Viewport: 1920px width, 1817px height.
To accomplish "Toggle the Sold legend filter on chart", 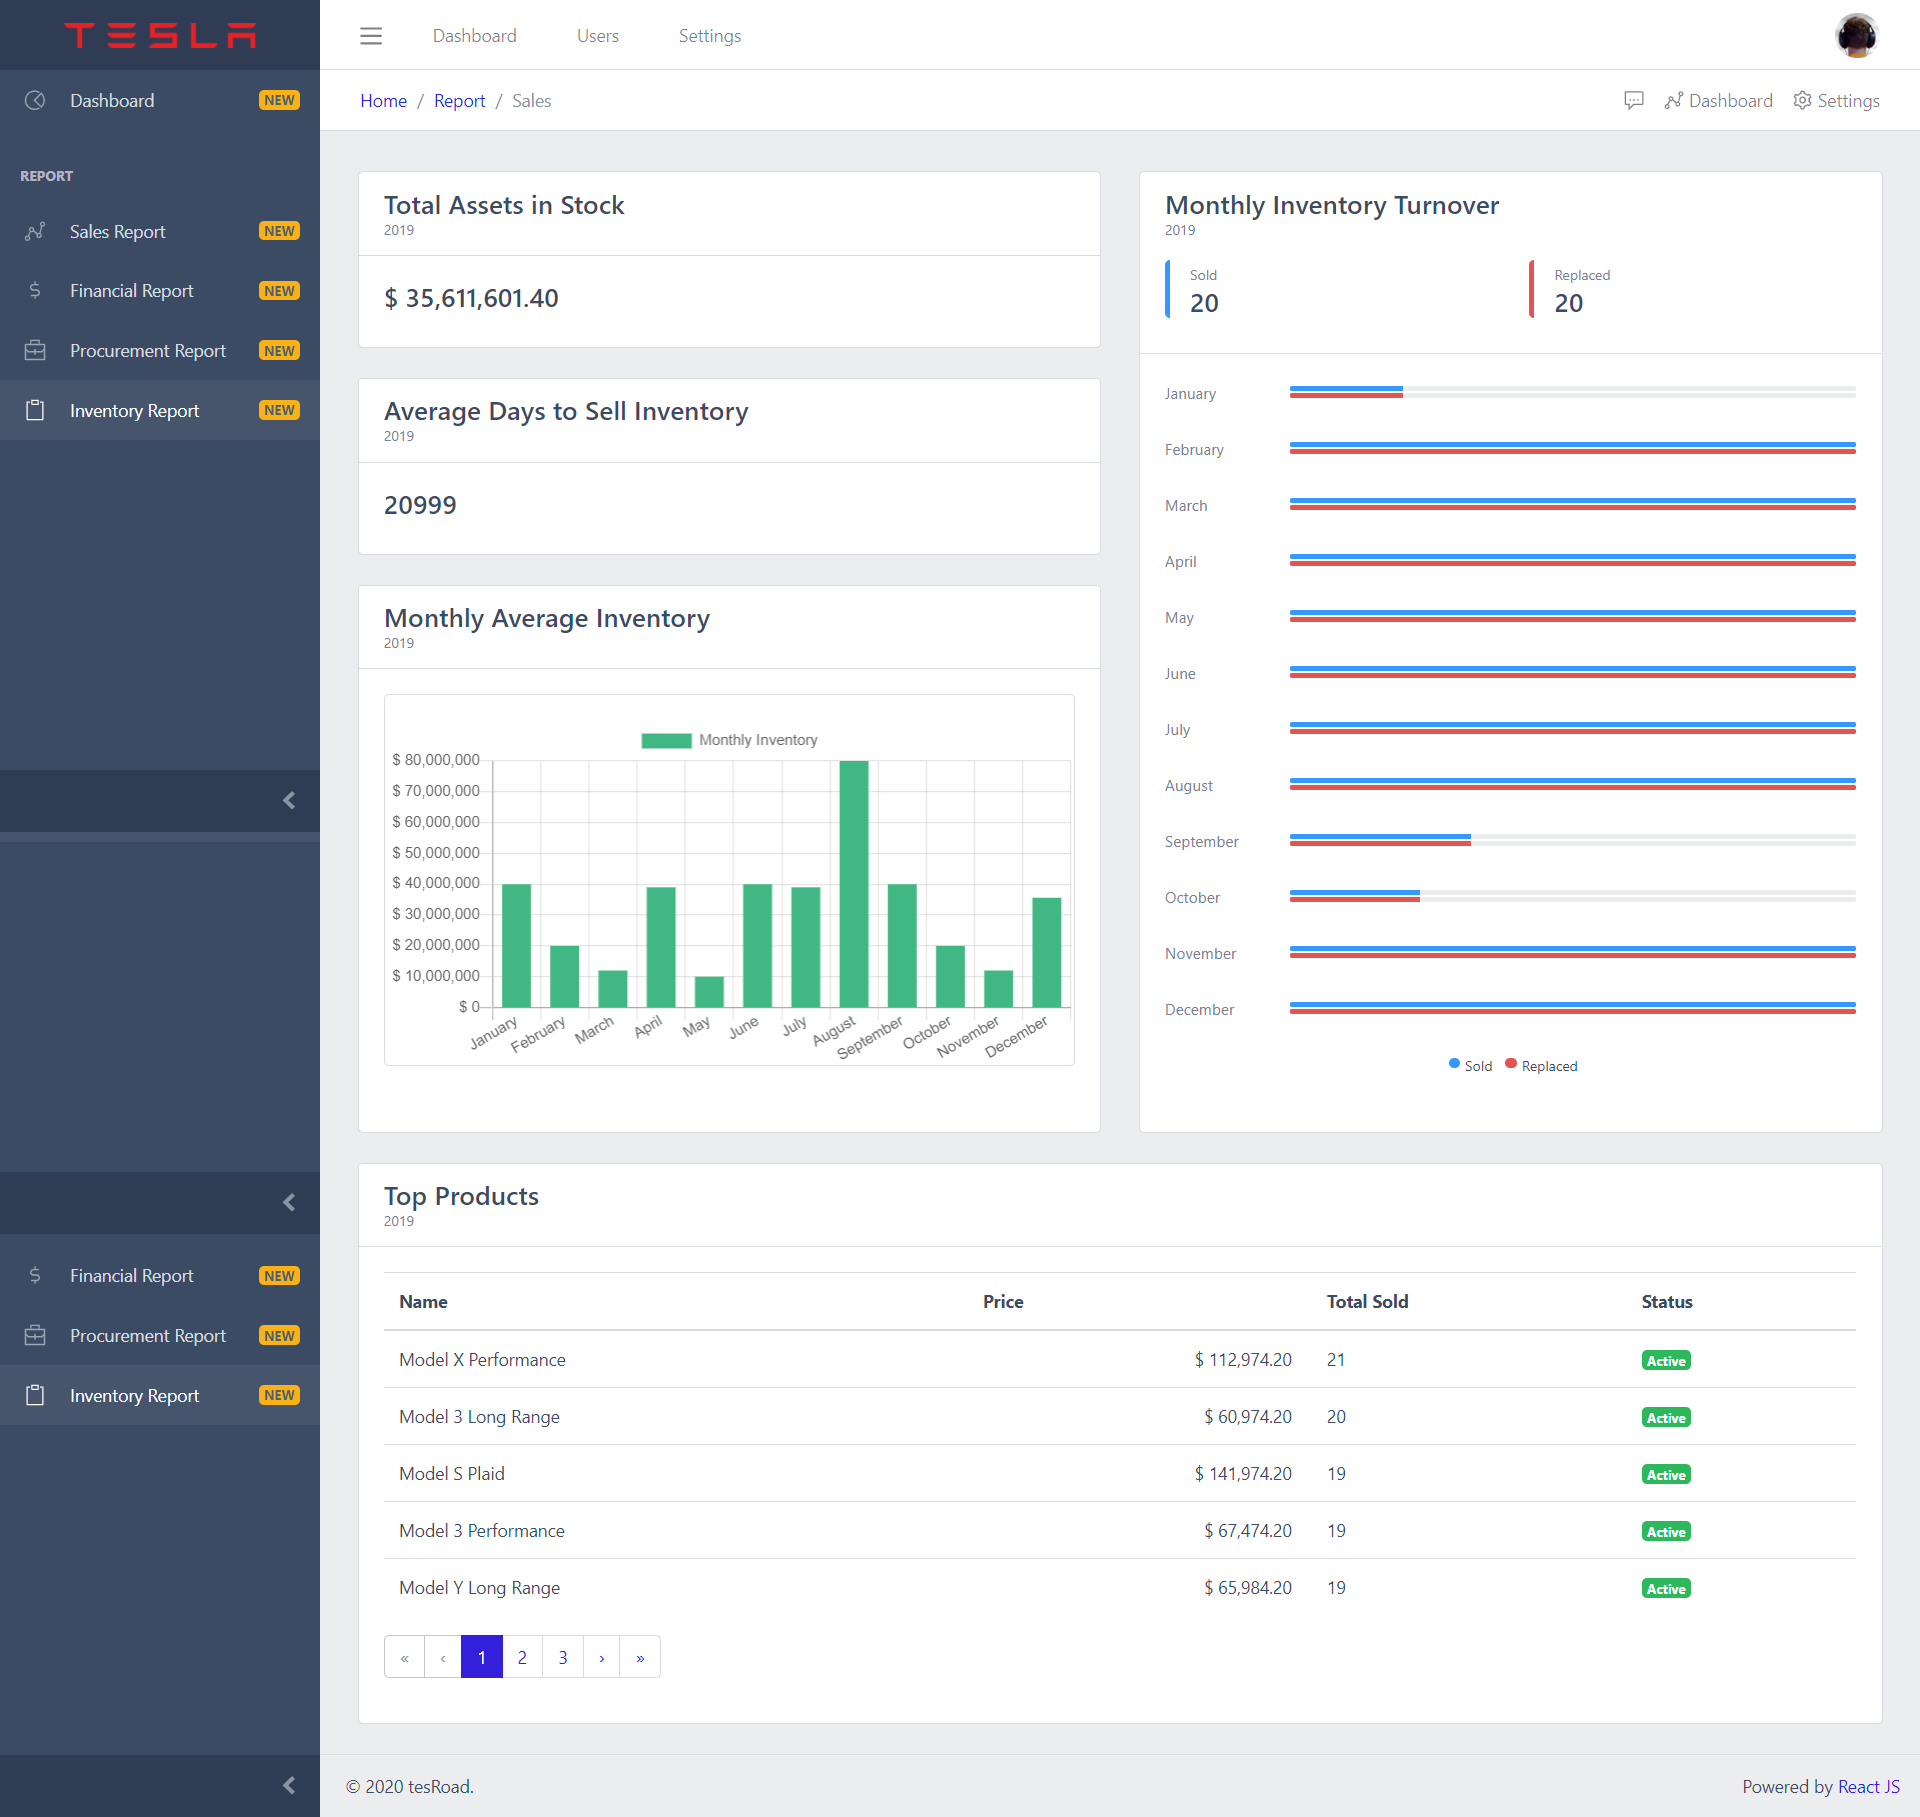I will pos(1462,1066).
